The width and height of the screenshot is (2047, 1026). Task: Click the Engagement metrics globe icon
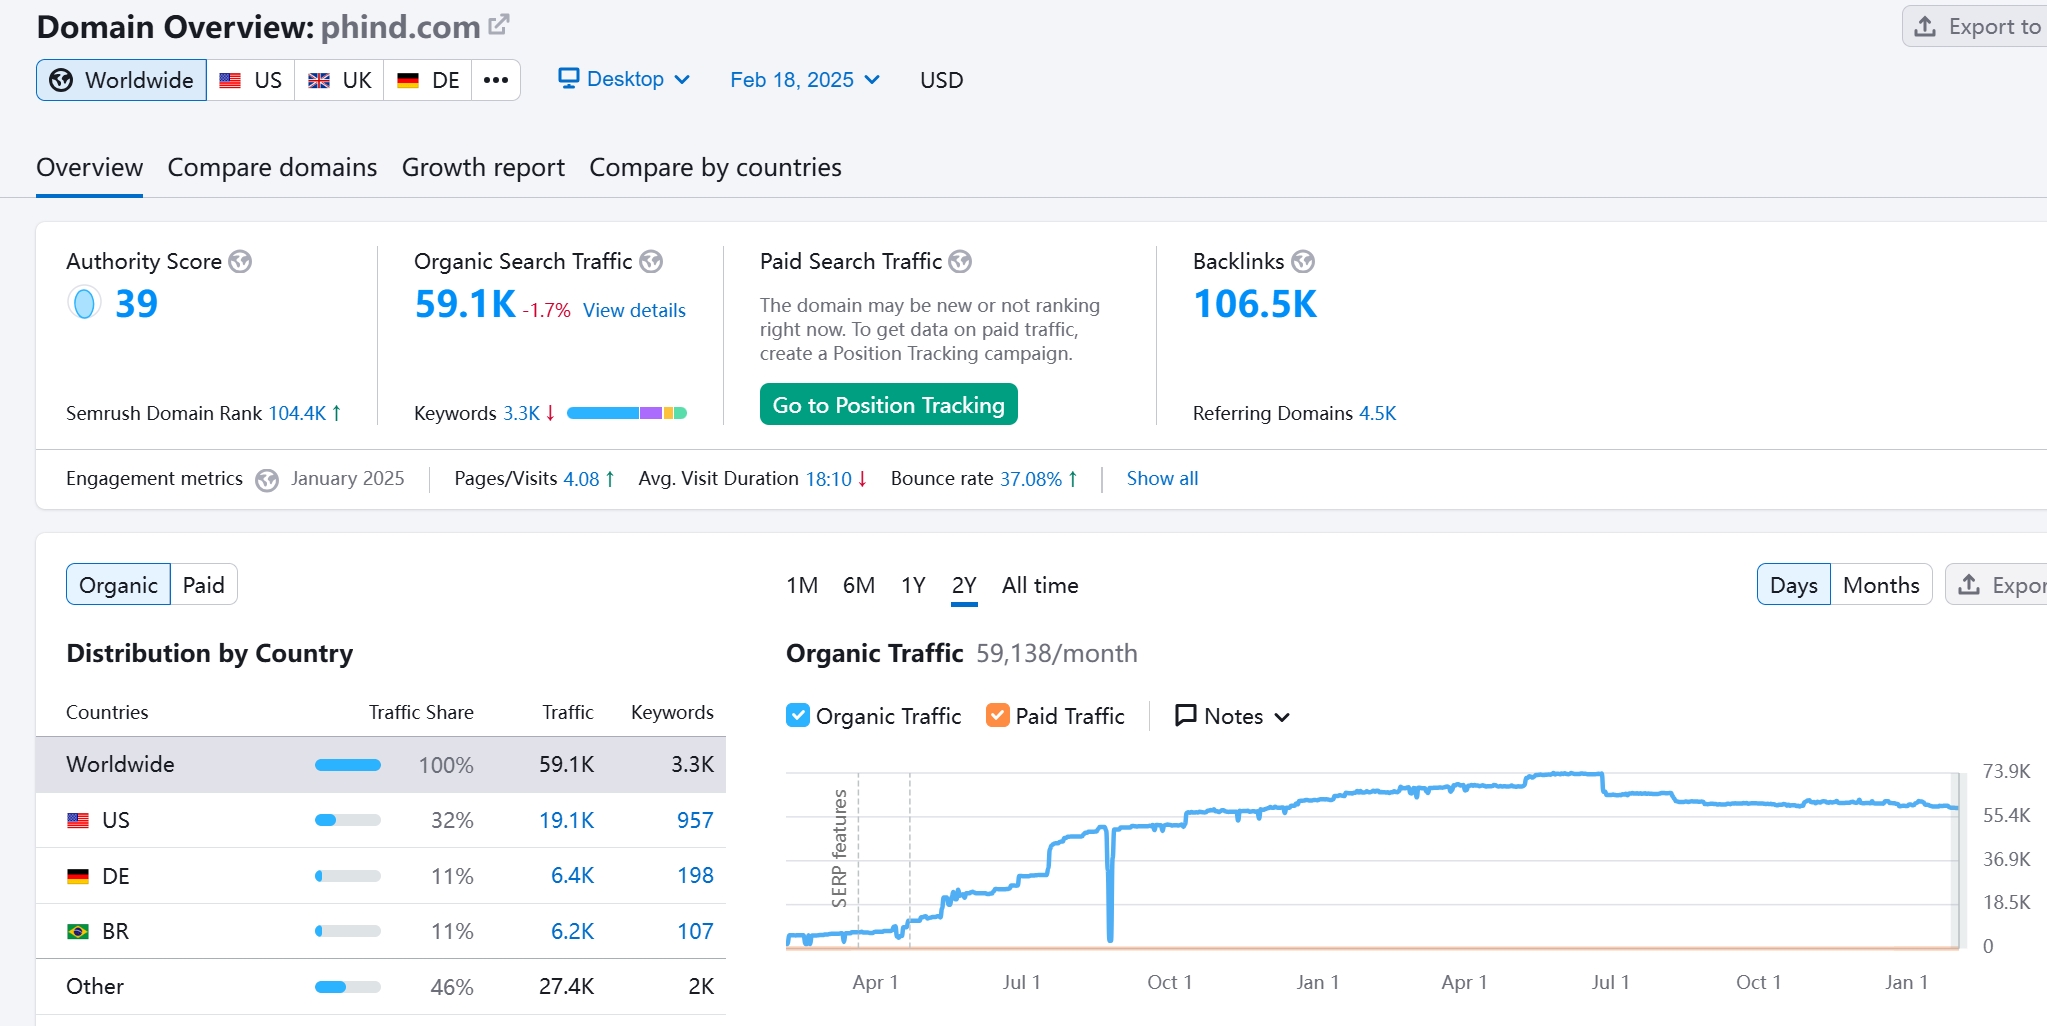(266, 480)
